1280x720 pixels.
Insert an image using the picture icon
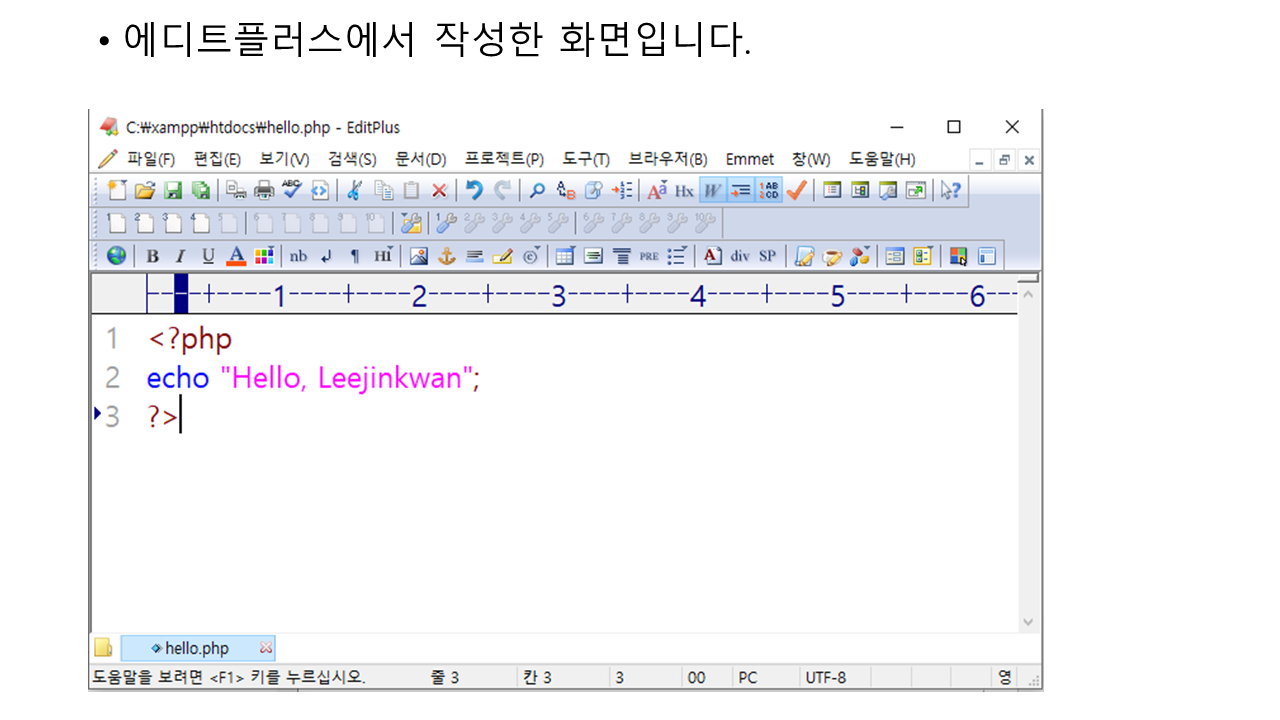419,256
